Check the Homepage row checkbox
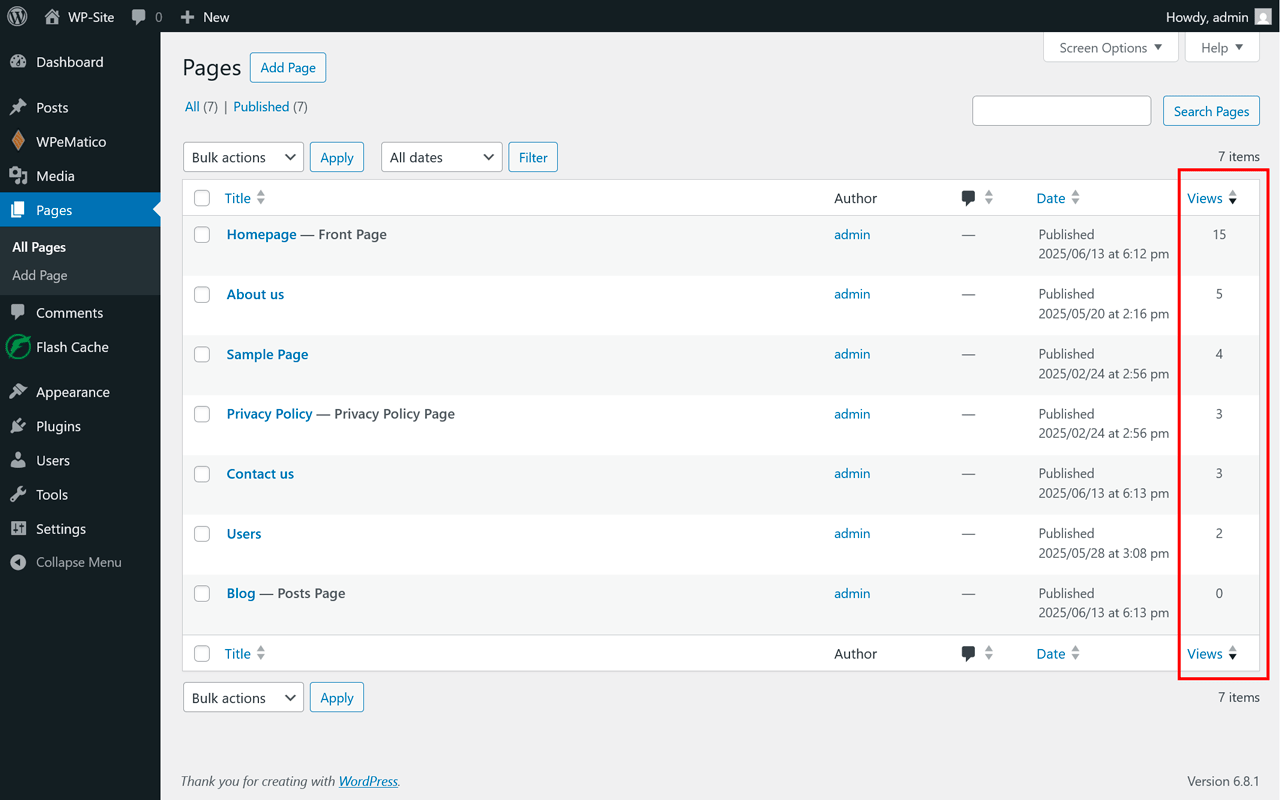 [201, 234]
